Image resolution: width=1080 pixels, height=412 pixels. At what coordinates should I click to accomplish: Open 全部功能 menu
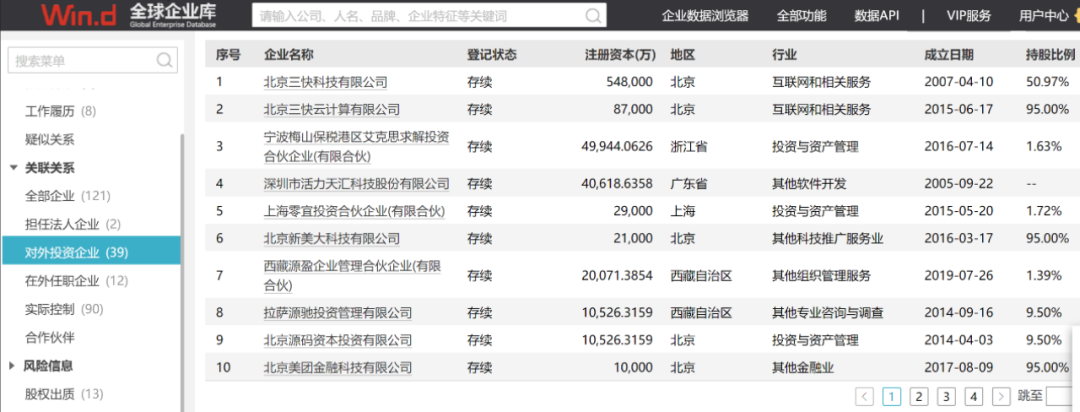coord(801,16)
